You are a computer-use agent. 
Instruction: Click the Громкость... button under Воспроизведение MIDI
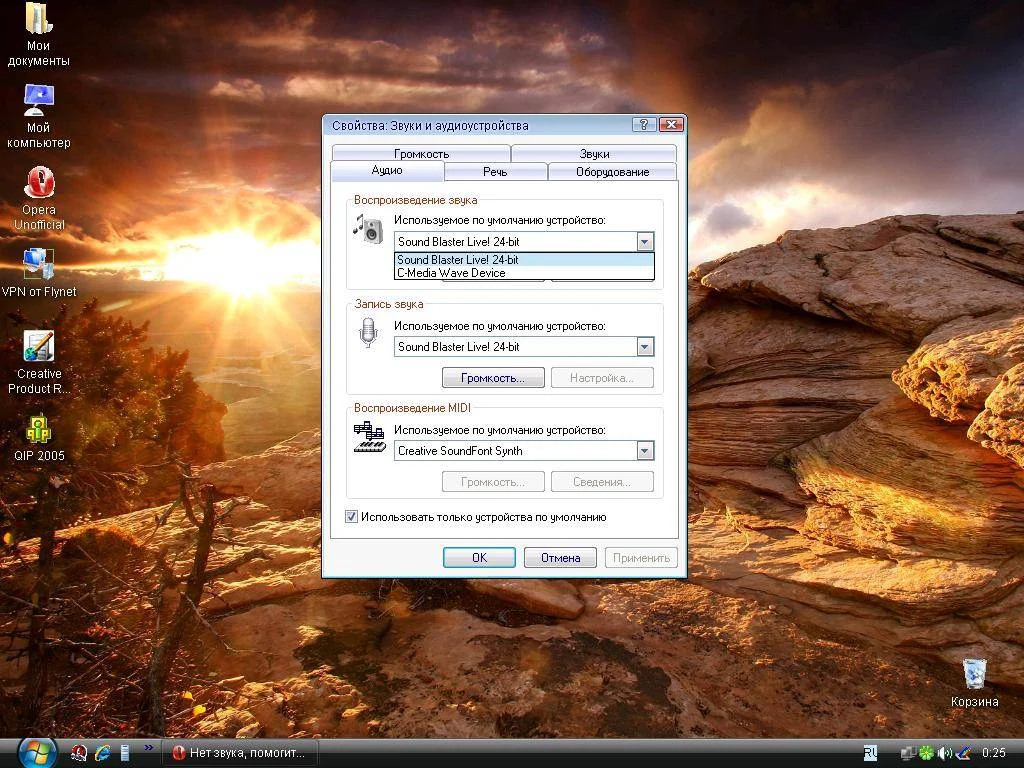[493, 482]
